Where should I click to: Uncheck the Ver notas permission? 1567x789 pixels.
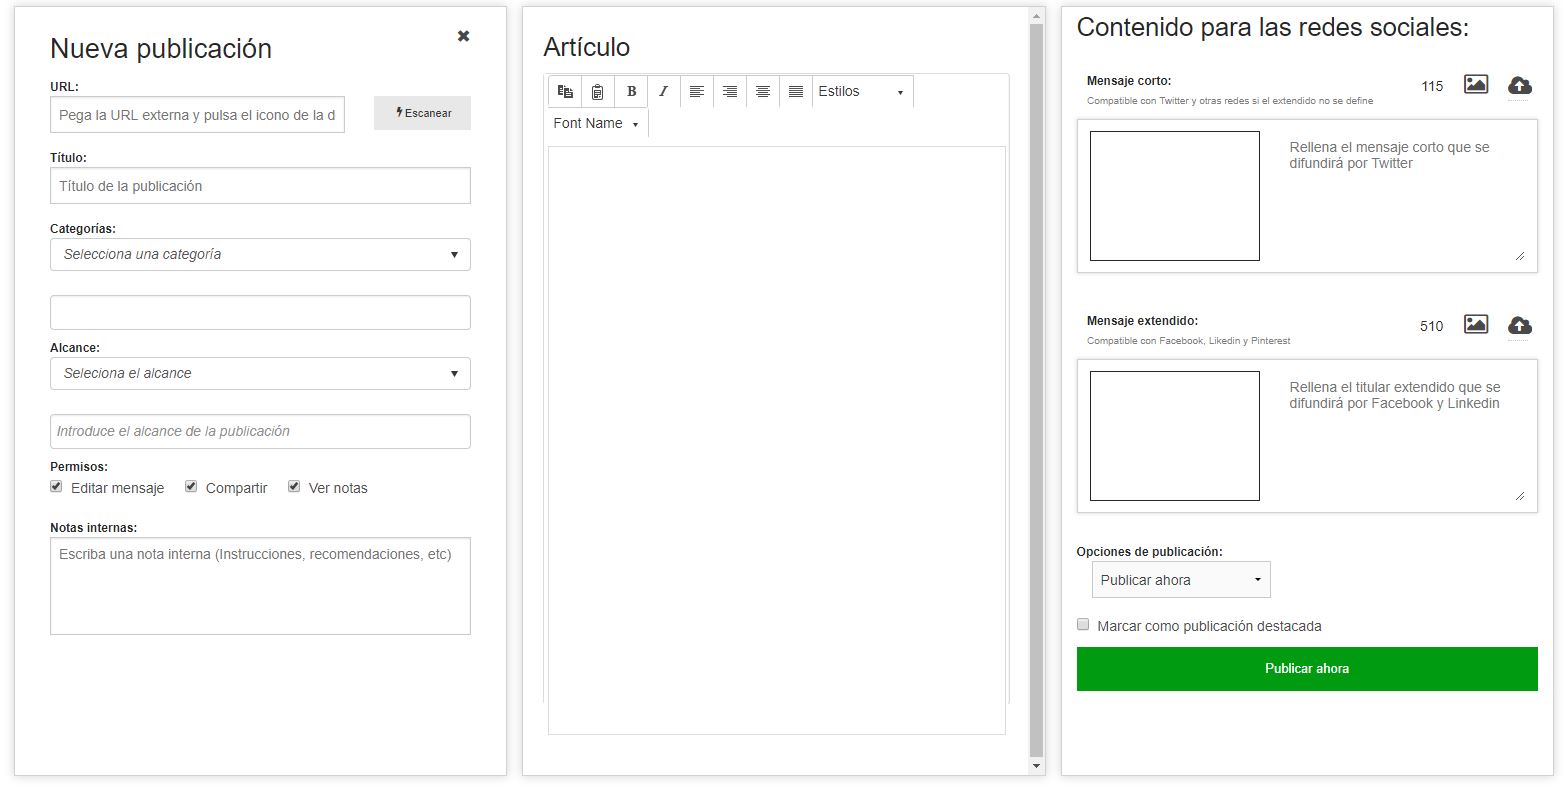294,487
